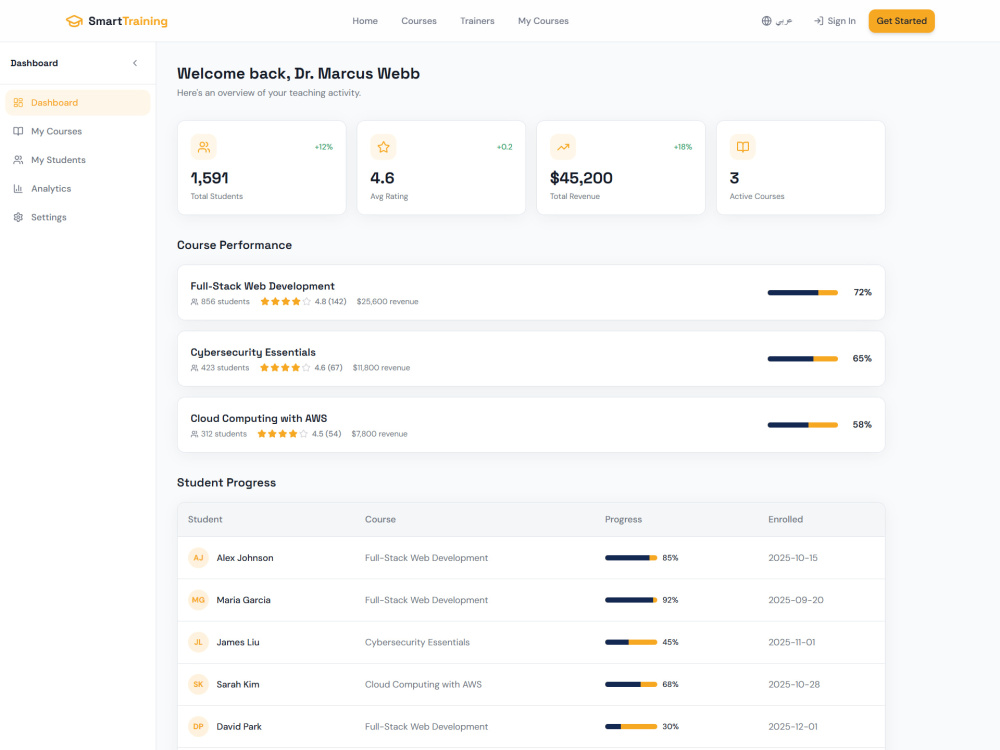Click the Settings gear icon in sidebar
Image resolution: width=1000 pixels, height=750 pixels.
(x=18, y=217)
